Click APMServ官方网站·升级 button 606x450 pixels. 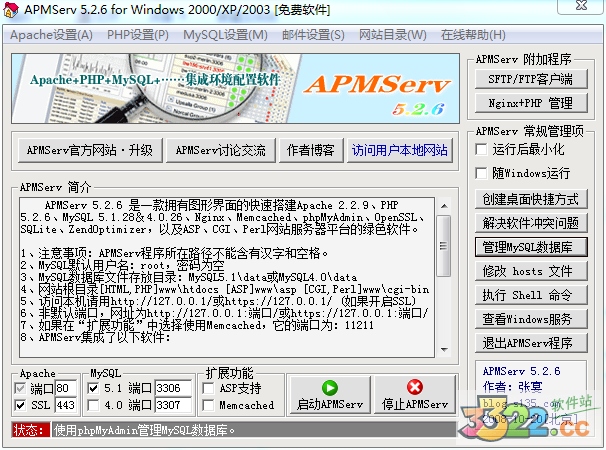[90, 150]
